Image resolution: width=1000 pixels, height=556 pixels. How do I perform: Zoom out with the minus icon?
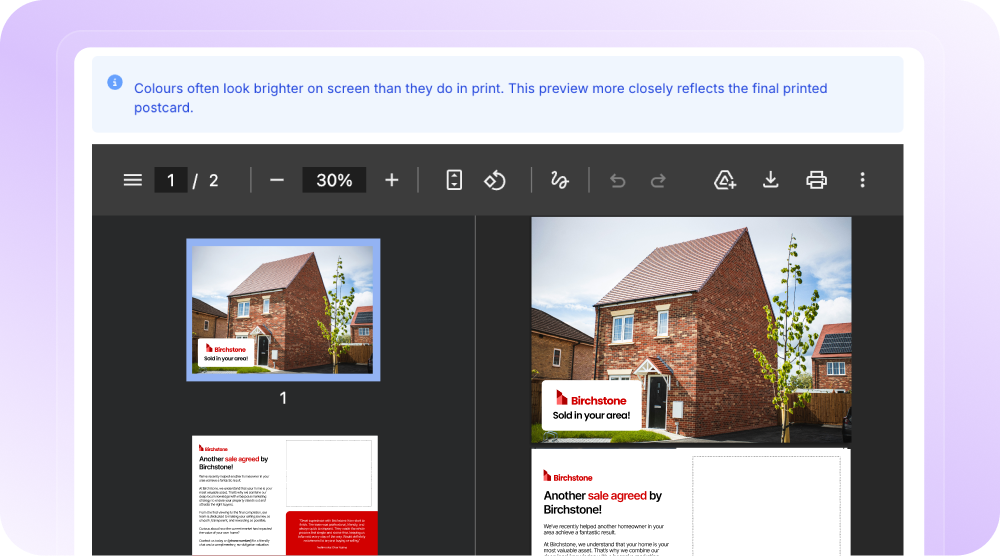[x=276, y=180]
